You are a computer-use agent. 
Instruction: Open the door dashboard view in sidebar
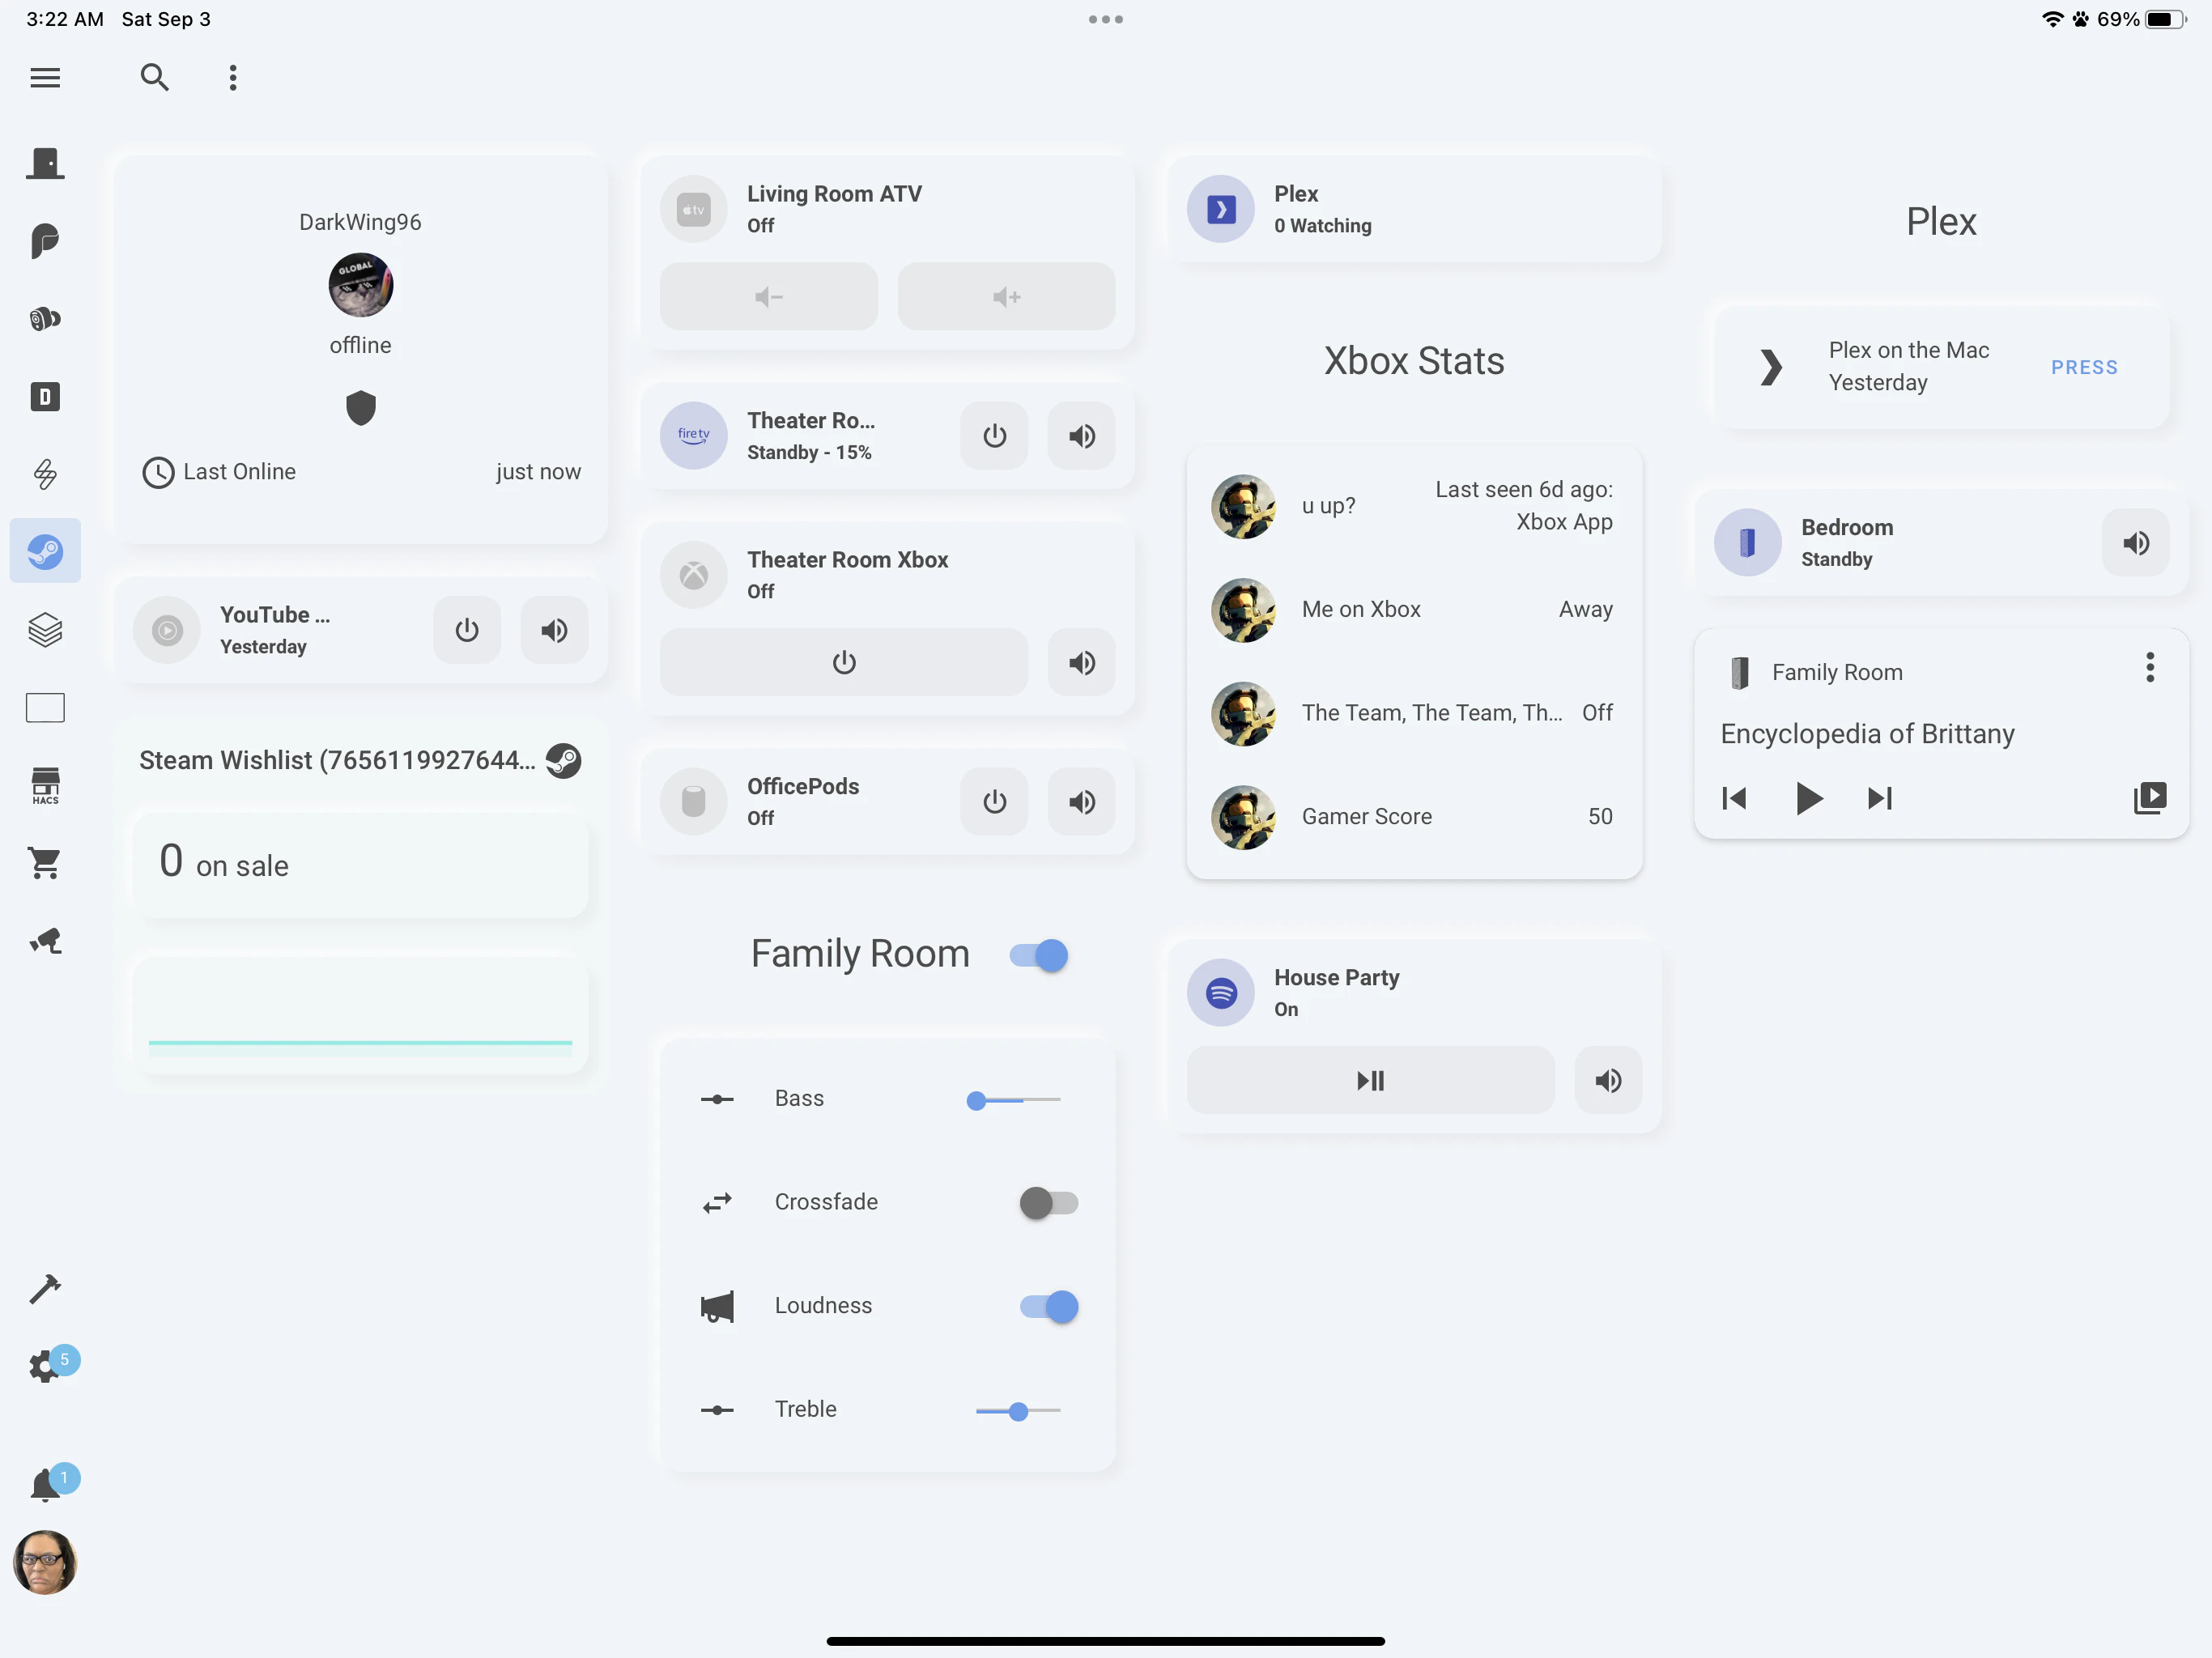(45, 163)
